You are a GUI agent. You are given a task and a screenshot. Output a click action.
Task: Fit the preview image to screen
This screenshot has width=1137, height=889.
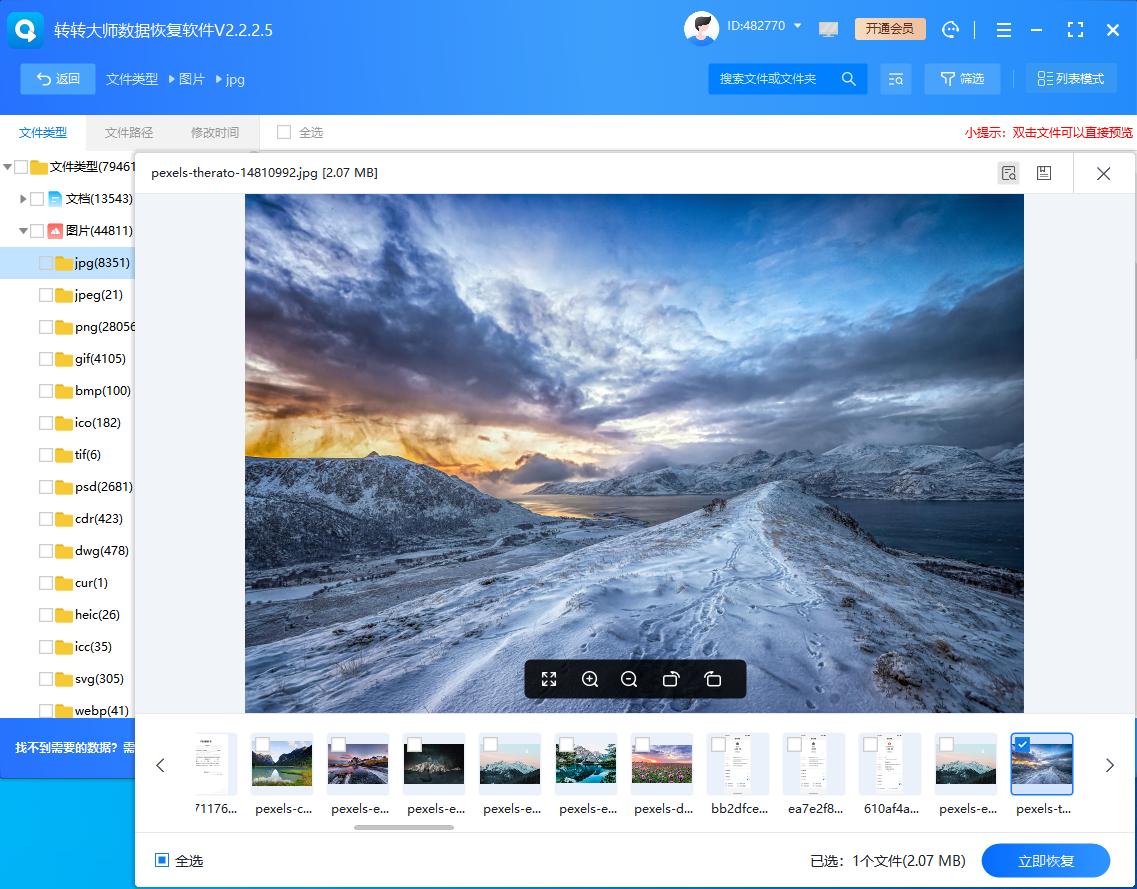point(548,679)
